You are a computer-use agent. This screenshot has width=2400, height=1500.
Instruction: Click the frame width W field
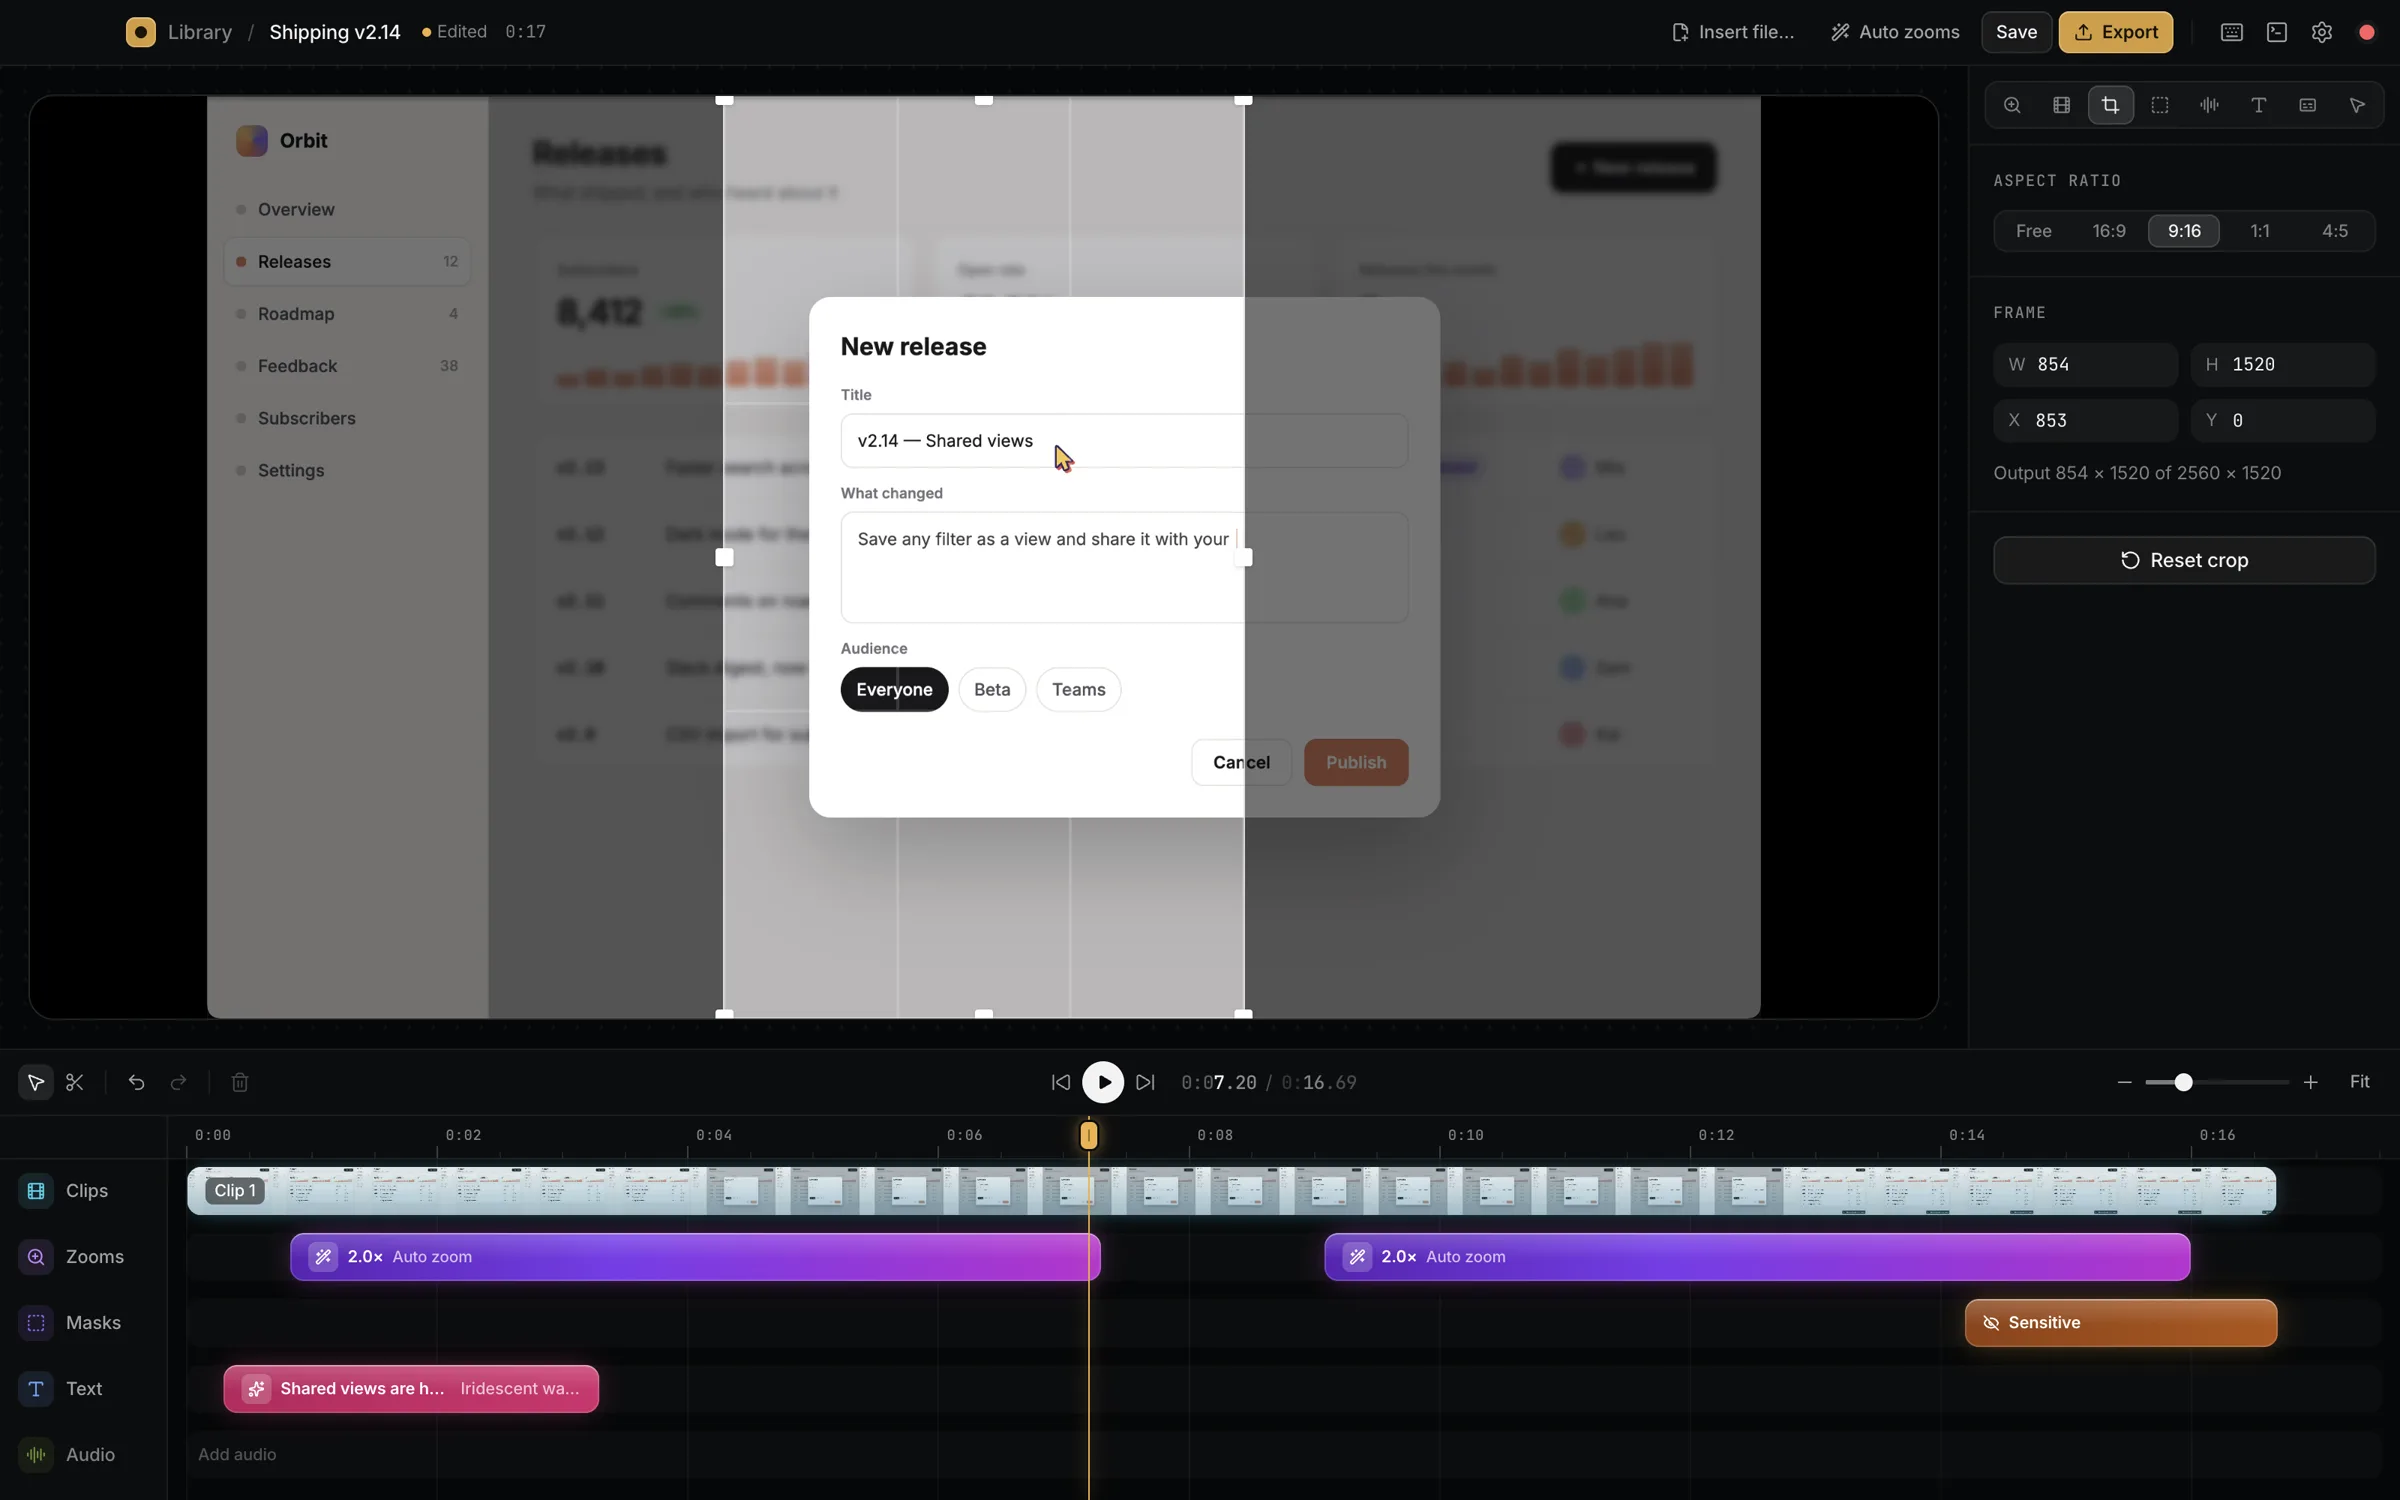2085,365
